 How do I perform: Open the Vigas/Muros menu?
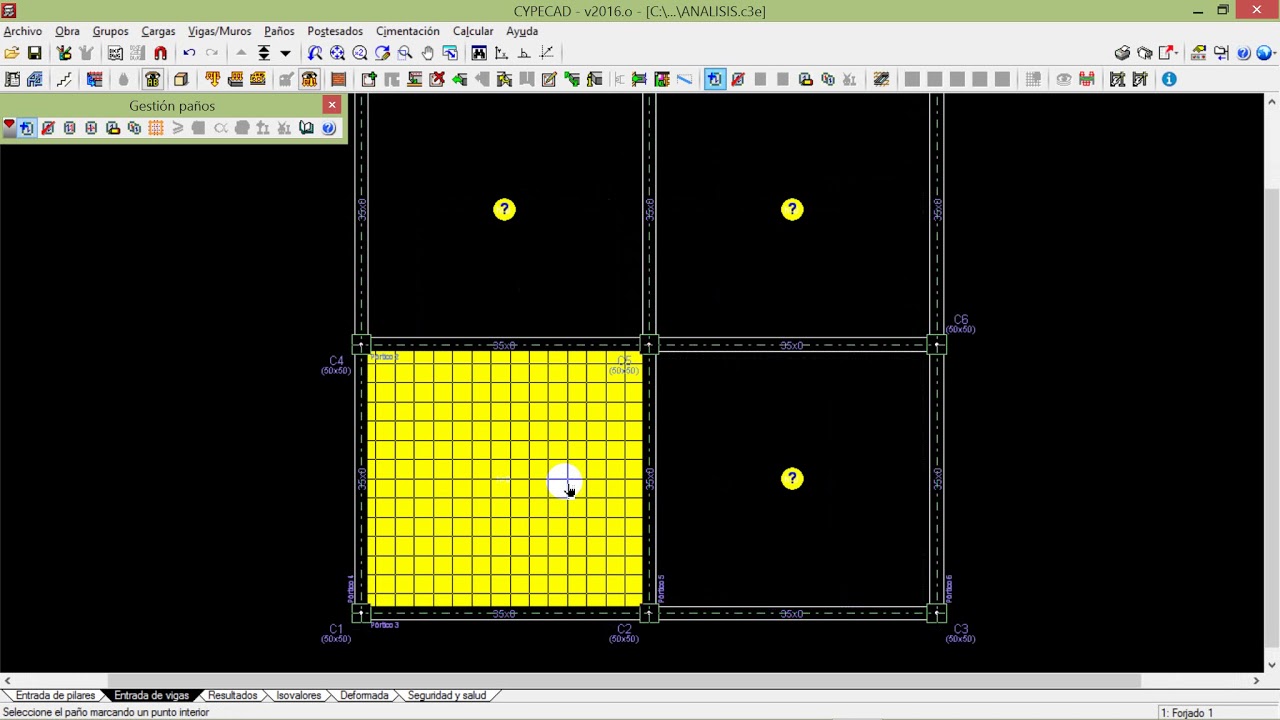(219, 31)
